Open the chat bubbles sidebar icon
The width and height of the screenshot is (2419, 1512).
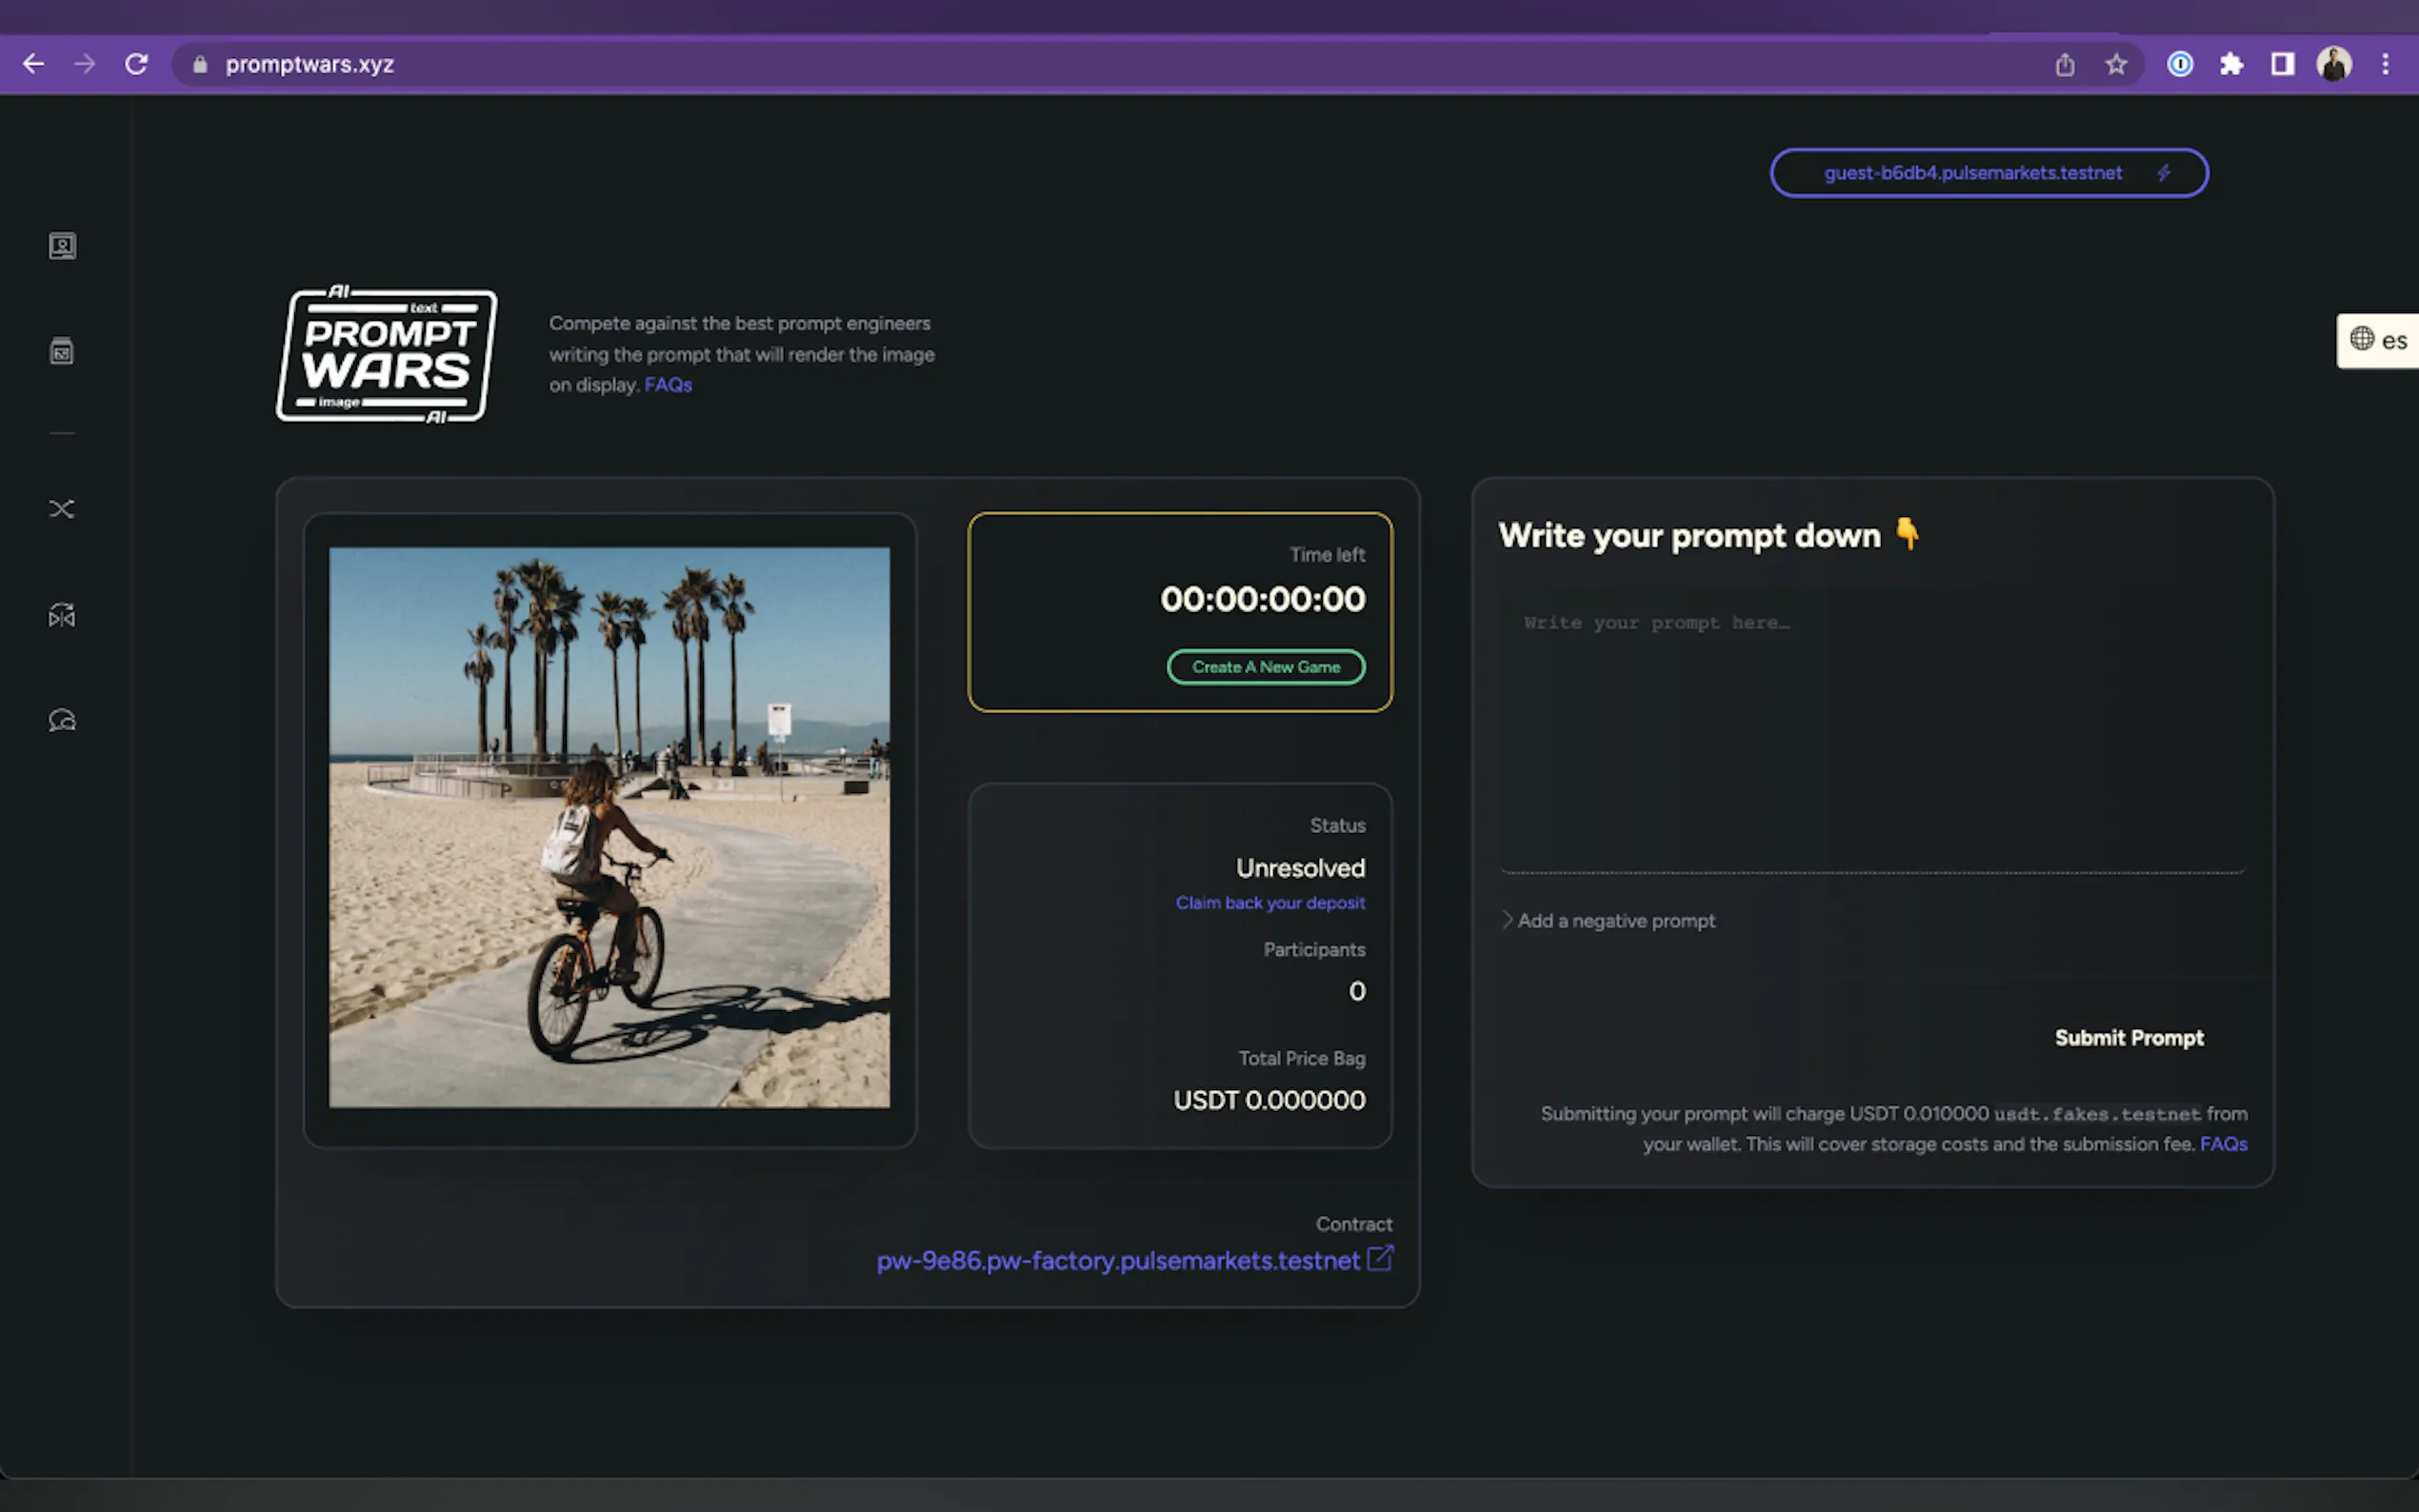(x=62, y=720)
